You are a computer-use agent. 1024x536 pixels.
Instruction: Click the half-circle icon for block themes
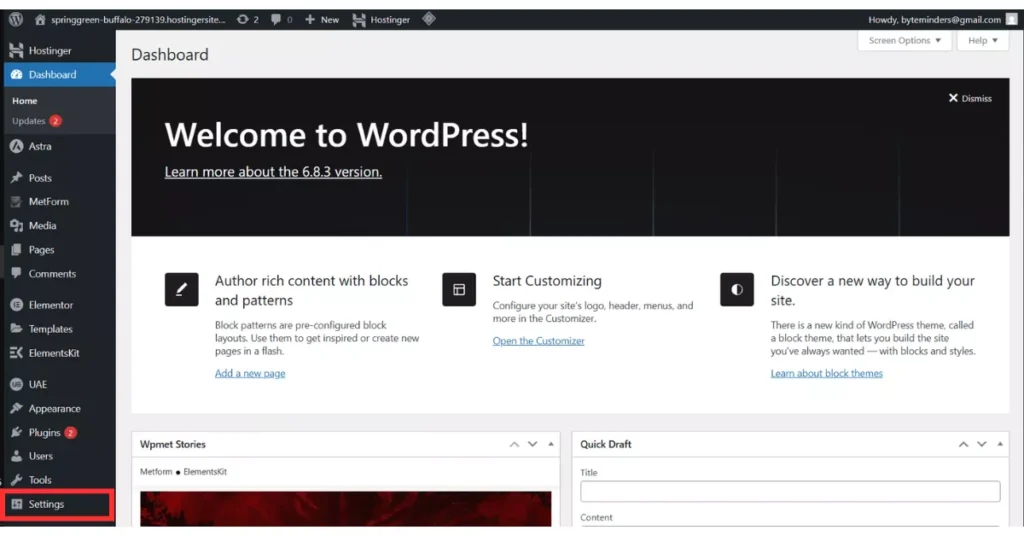pos(737,289)
